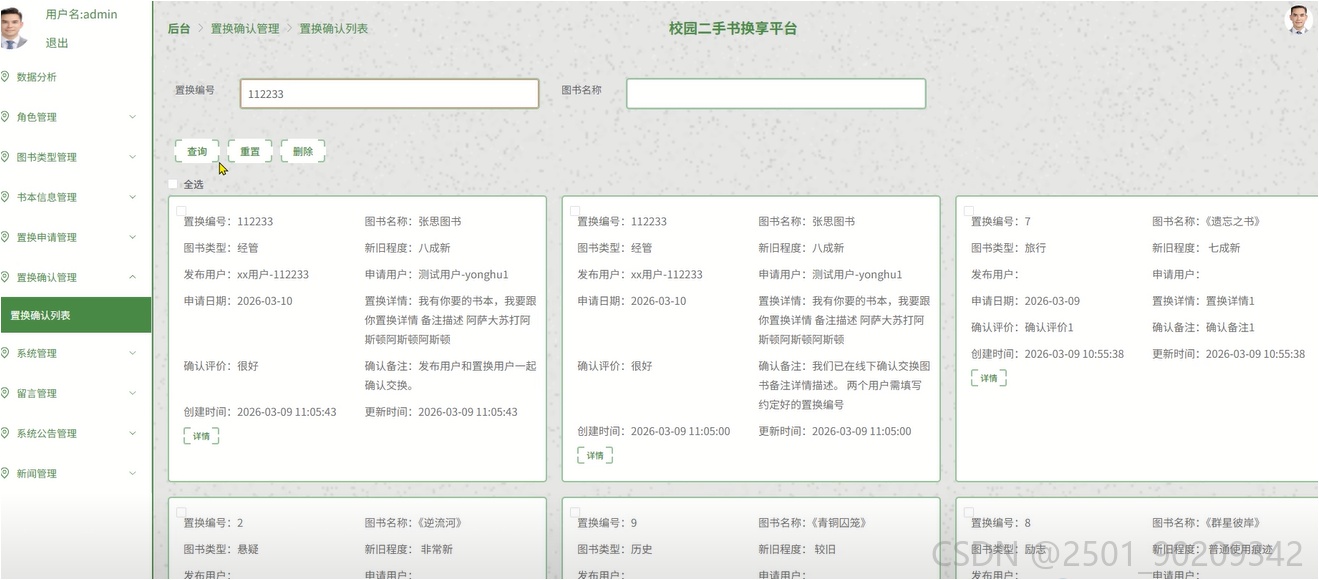This screenshot has height=580, width=1319.
Task: Open 详情 on the 《遗忘之书》 card
Action: 989,378
